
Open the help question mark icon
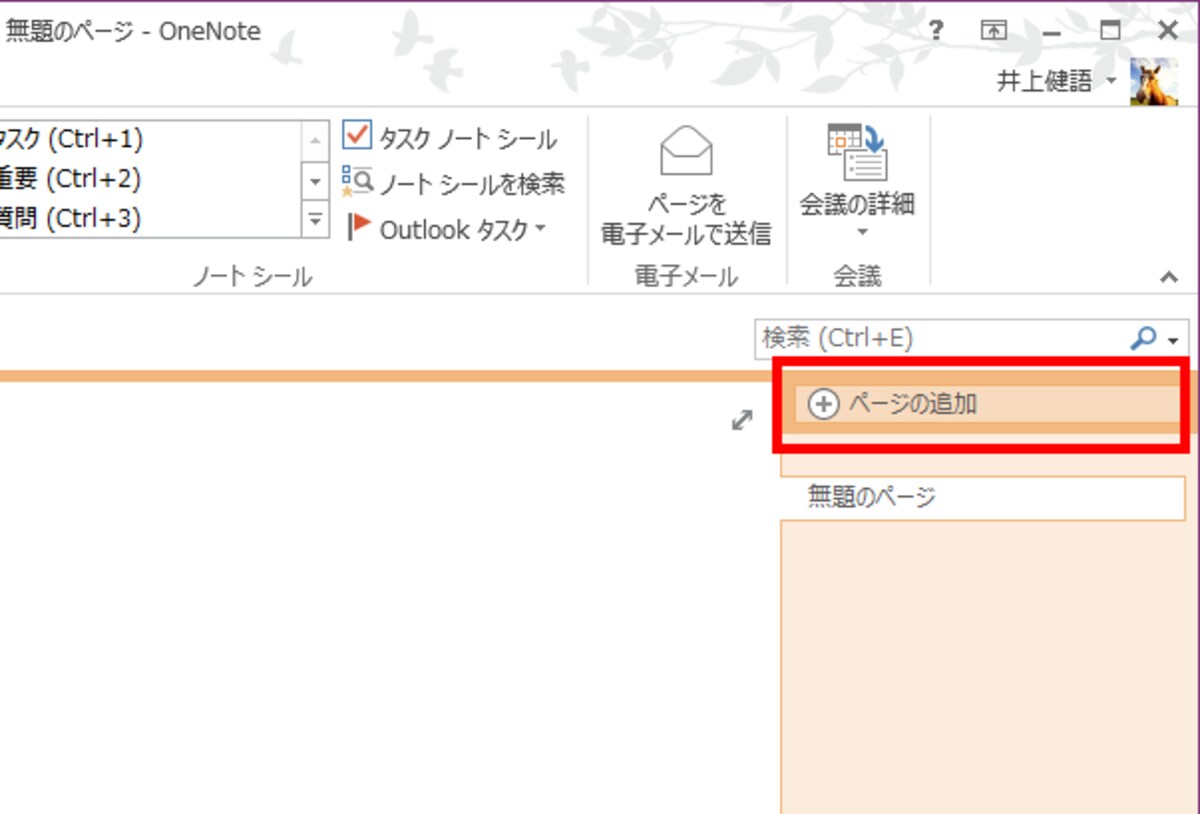click(x=936, y=31)
